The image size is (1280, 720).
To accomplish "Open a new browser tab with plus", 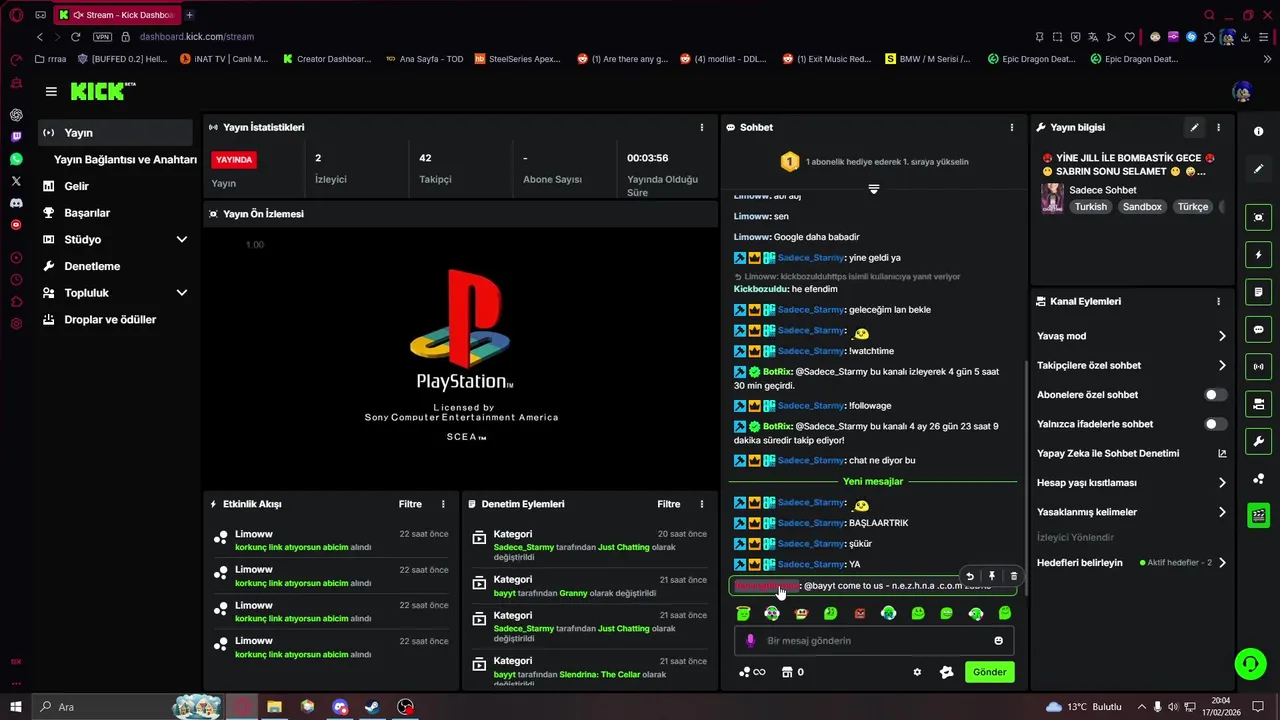I will (189, 15).
